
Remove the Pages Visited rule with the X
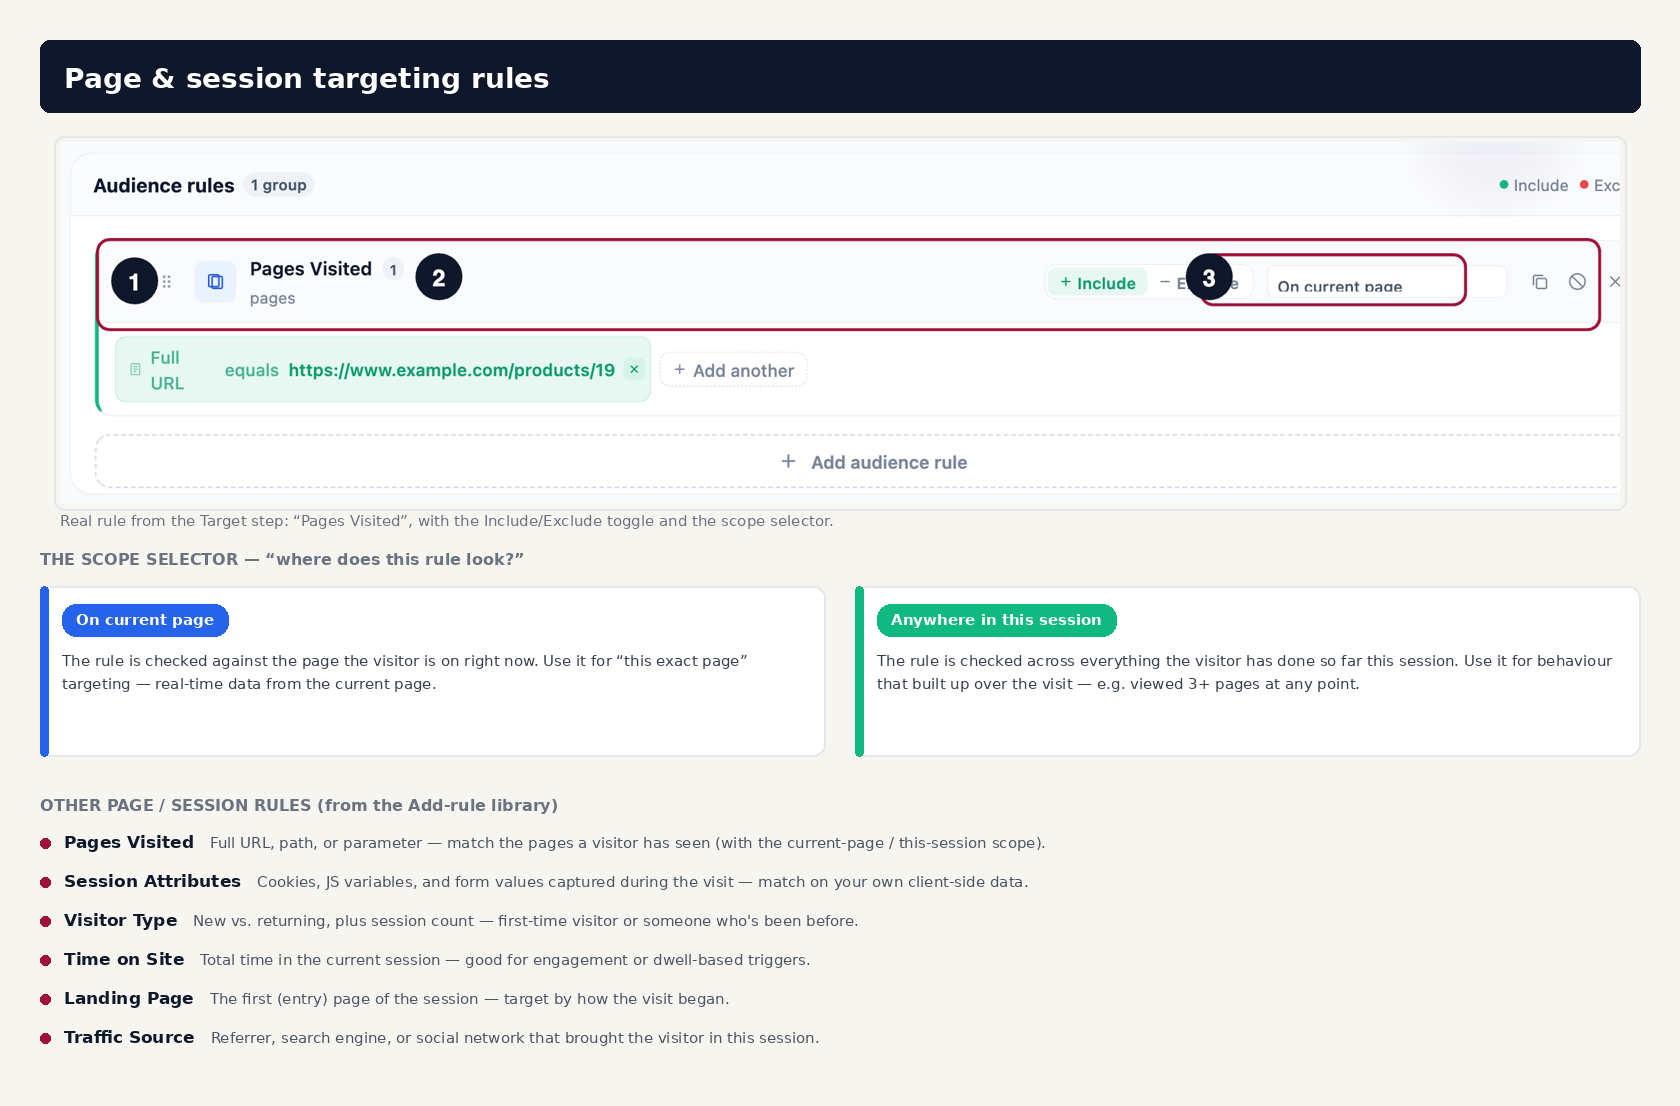point(1614,282)
